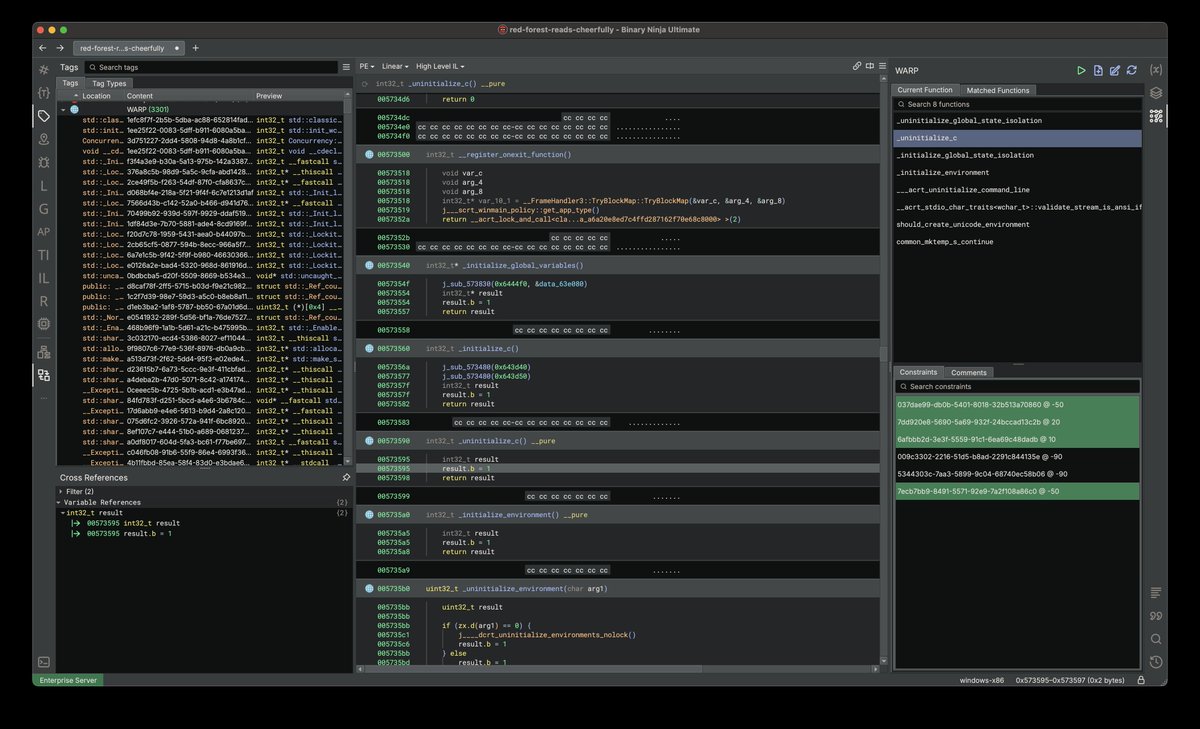Image resolution: width=1200 pixels, height=729 pixels.
Task: Select should_create_unicode_environment in function list
Action: 1017,225
